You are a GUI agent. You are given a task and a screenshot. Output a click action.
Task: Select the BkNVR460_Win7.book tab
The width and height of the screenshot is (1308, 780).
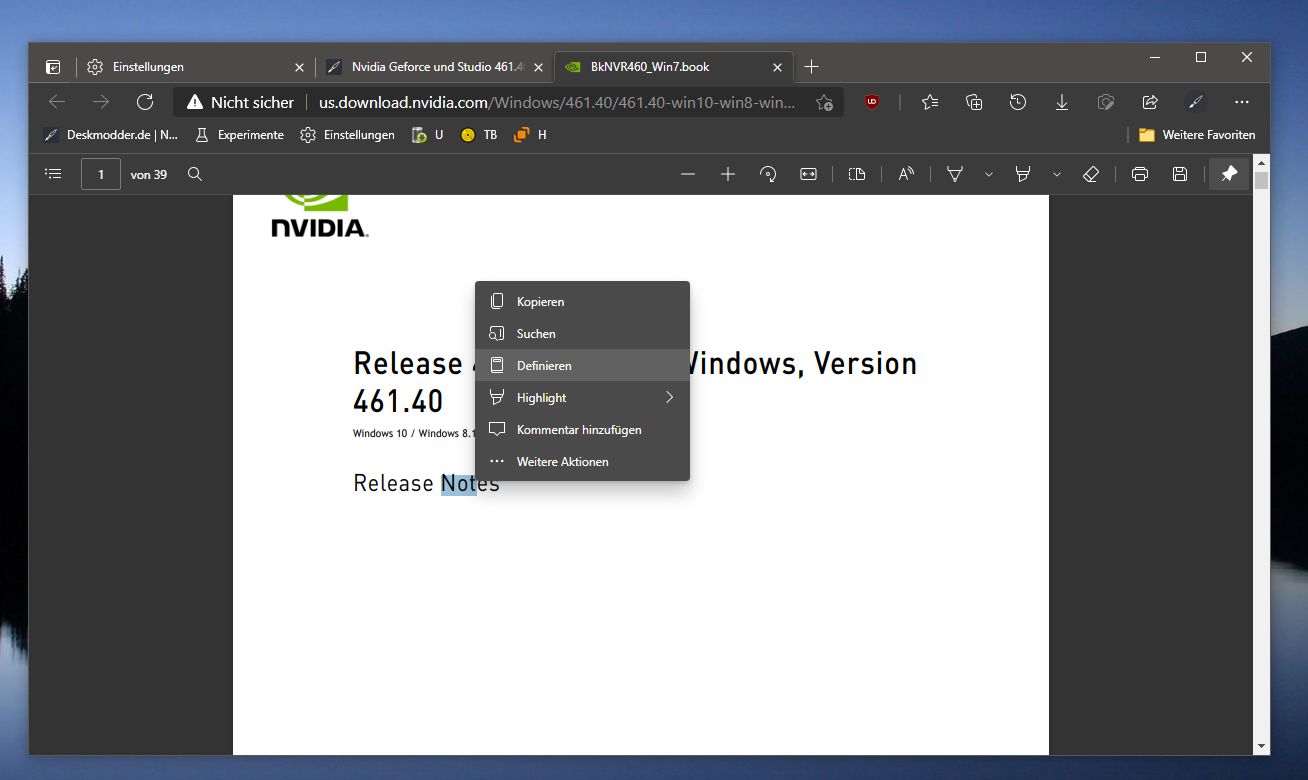tap(673, 67)
